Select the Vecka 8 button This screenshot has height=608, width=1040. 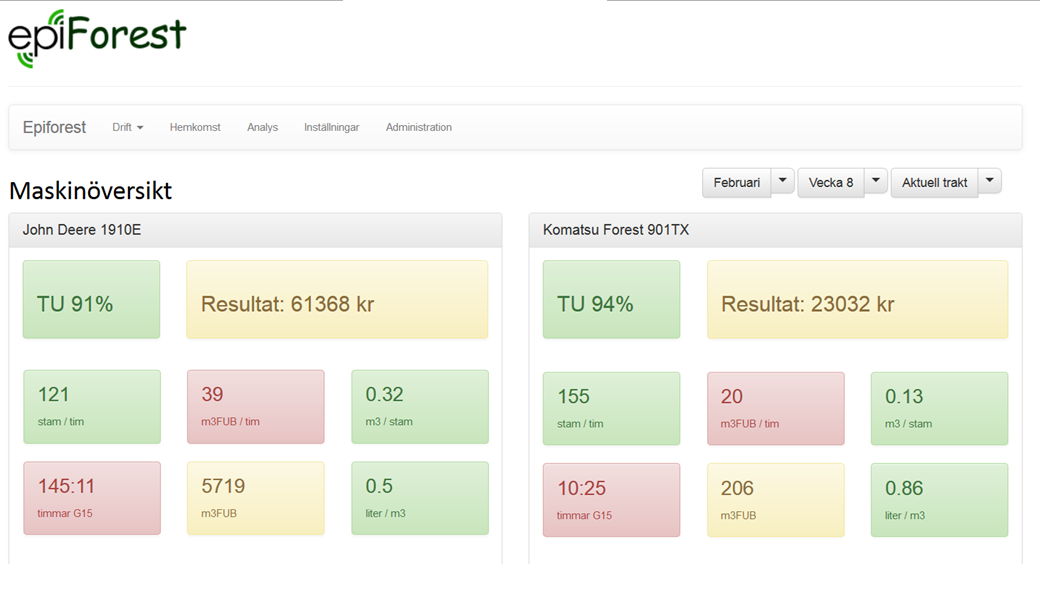click(x=831, y=182)
